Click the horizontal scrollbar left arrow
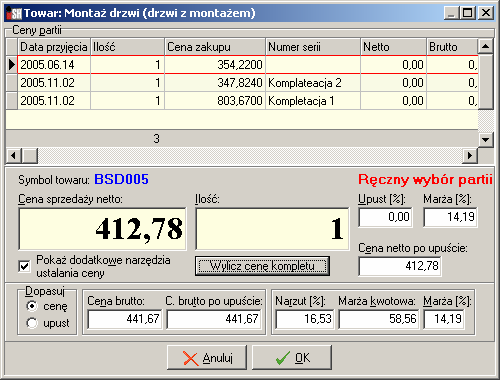 coord(14,155)
